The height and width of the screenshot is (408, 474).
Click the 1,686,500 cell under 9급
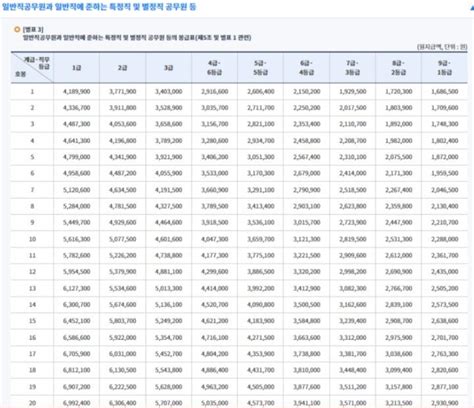point(444,91)
